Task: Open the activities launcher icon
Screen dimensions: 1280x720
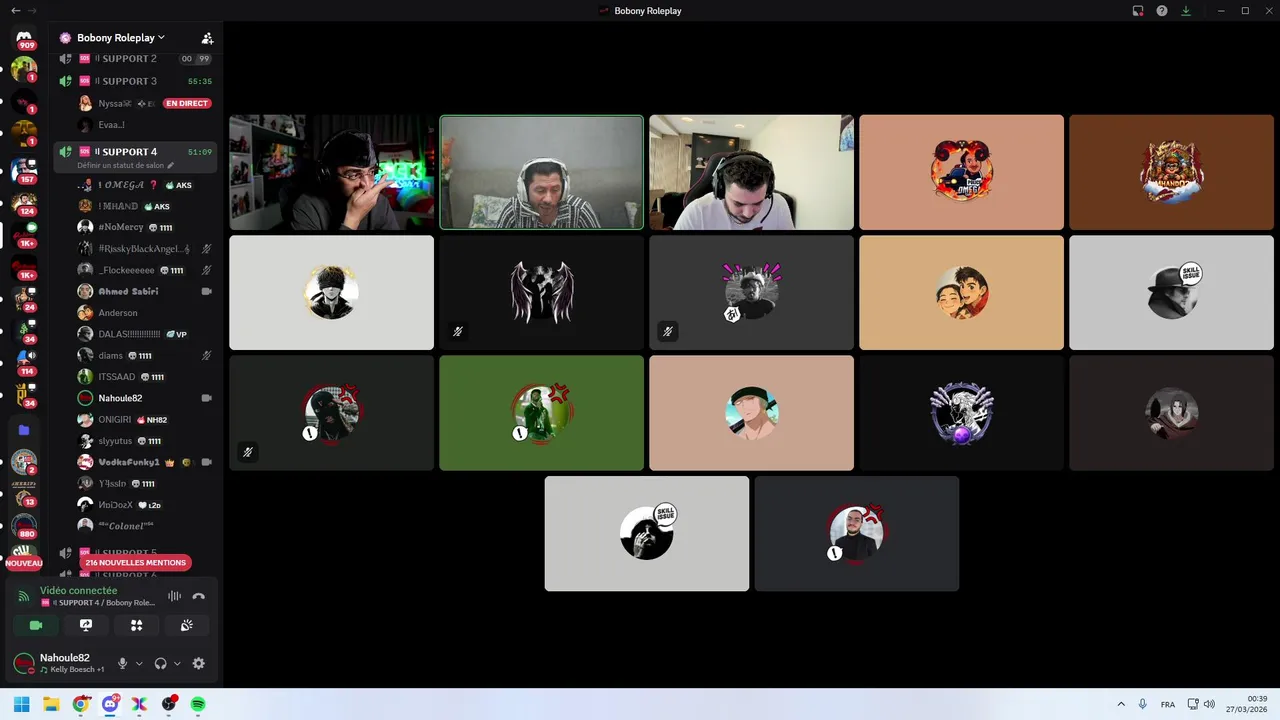Action: click(x=136, y=625)
